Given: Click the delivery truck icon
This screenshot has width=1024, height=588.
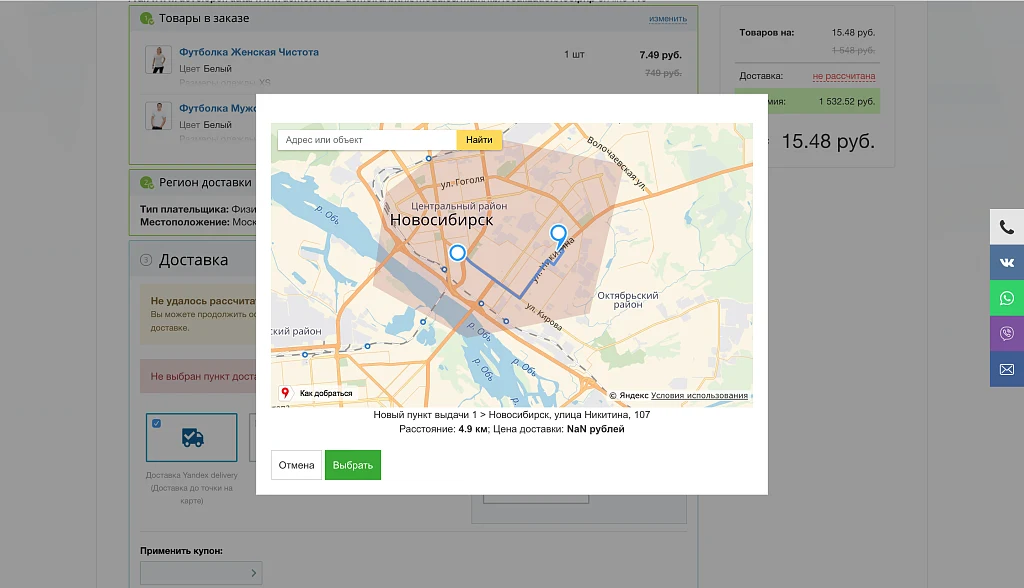Looking at the screenshot, I should pos(193,438).
